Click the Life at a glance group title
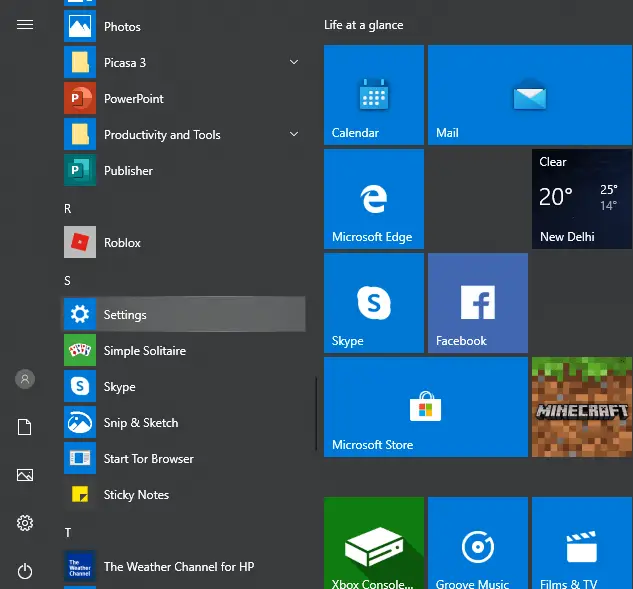The height and width of the screenshot is (589, 633). [363, 25]
